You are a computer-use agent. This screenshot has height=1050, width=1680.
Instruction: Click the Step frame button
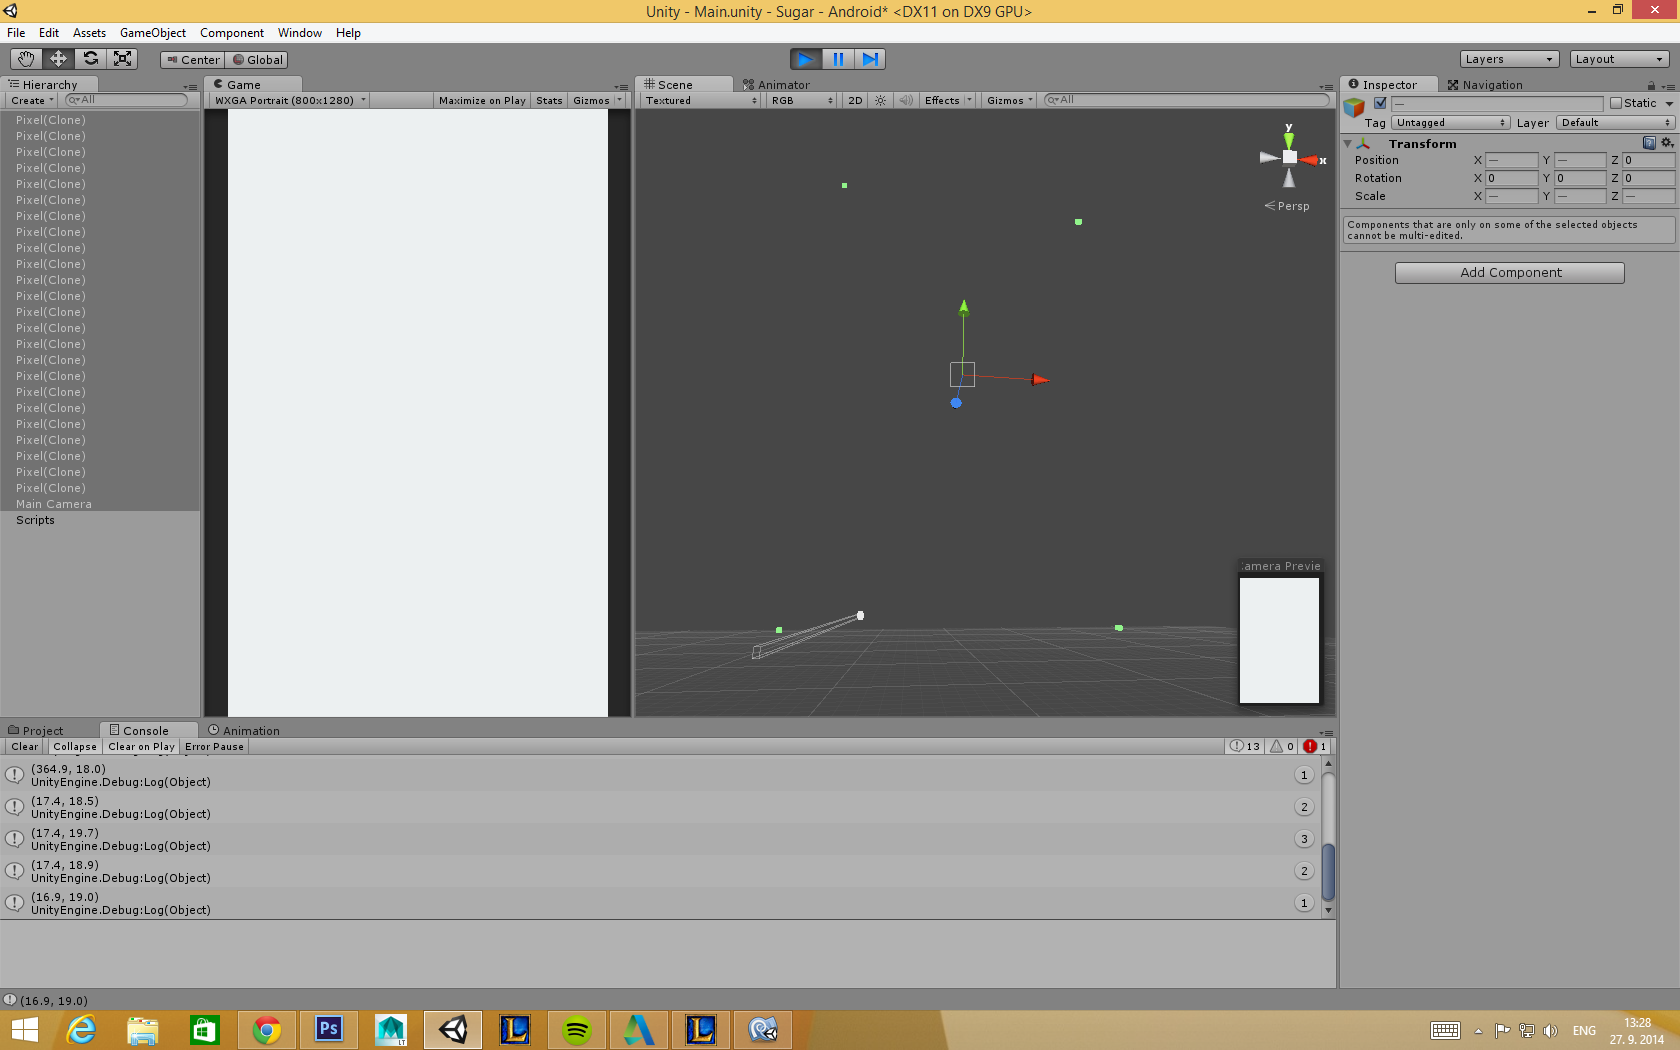(x=870, y=59)
